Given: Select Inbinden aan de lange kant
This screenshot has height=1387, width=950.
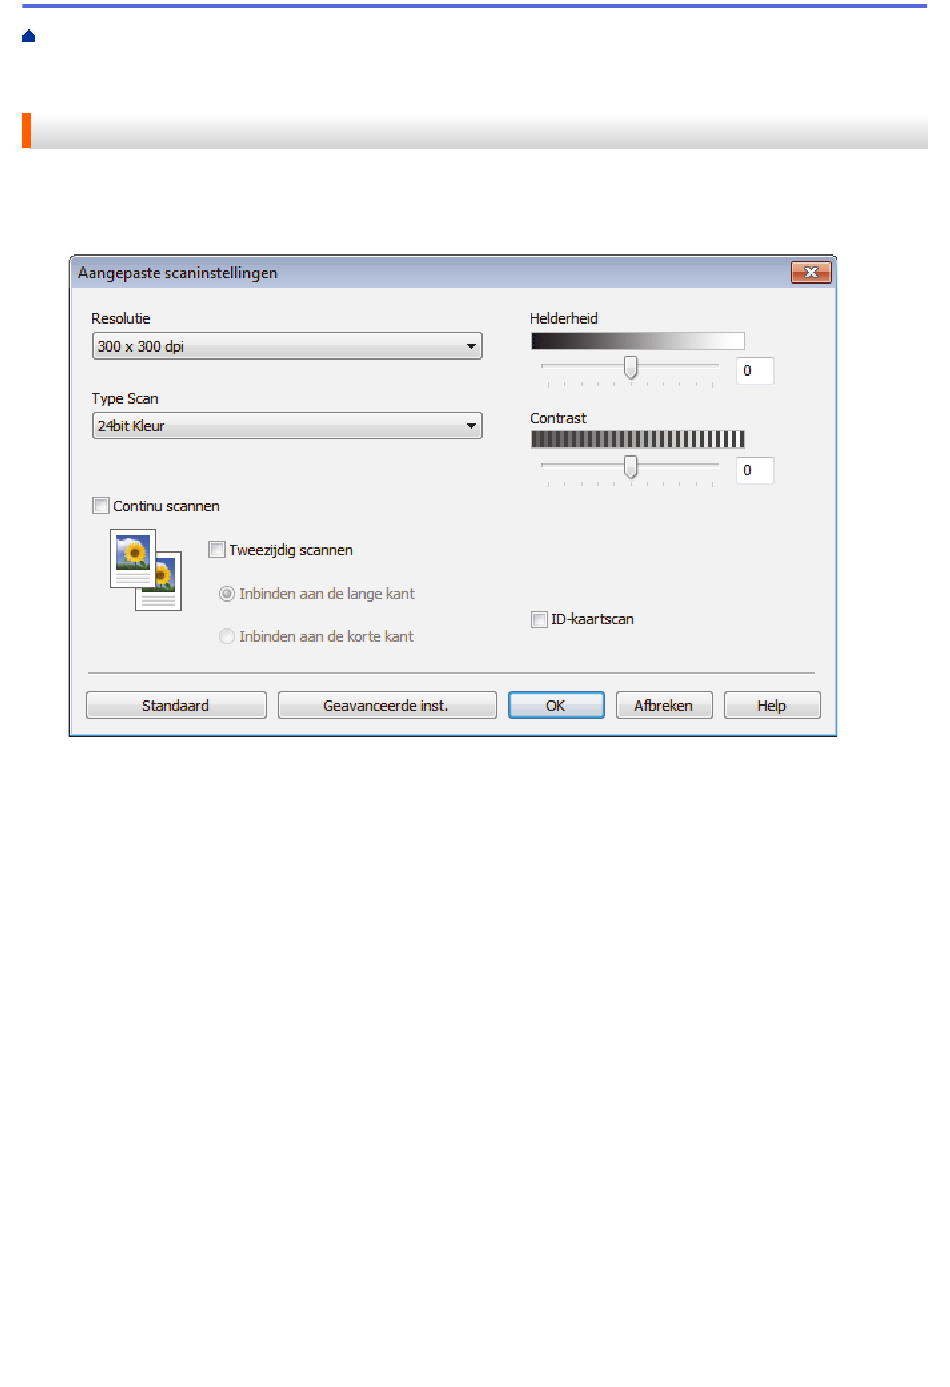Looking at the screenshot, I should (x=227, y=594).
